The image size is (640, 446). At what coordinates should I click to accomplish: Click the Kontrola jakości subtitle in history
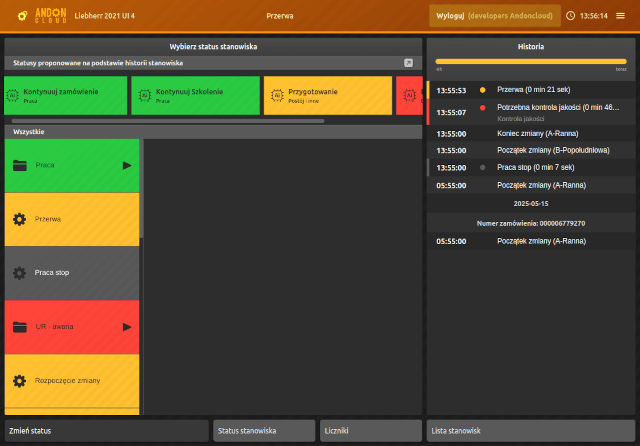pyautogui.click(x=520, y=119)
